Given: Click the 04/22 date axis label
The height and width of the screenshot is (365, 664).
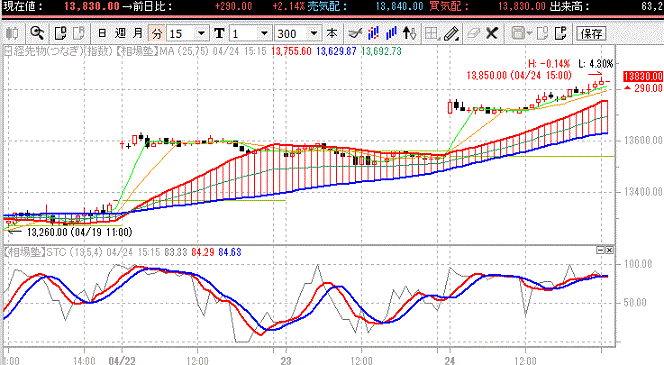Looking at the screenshot, I should point(122,360).
